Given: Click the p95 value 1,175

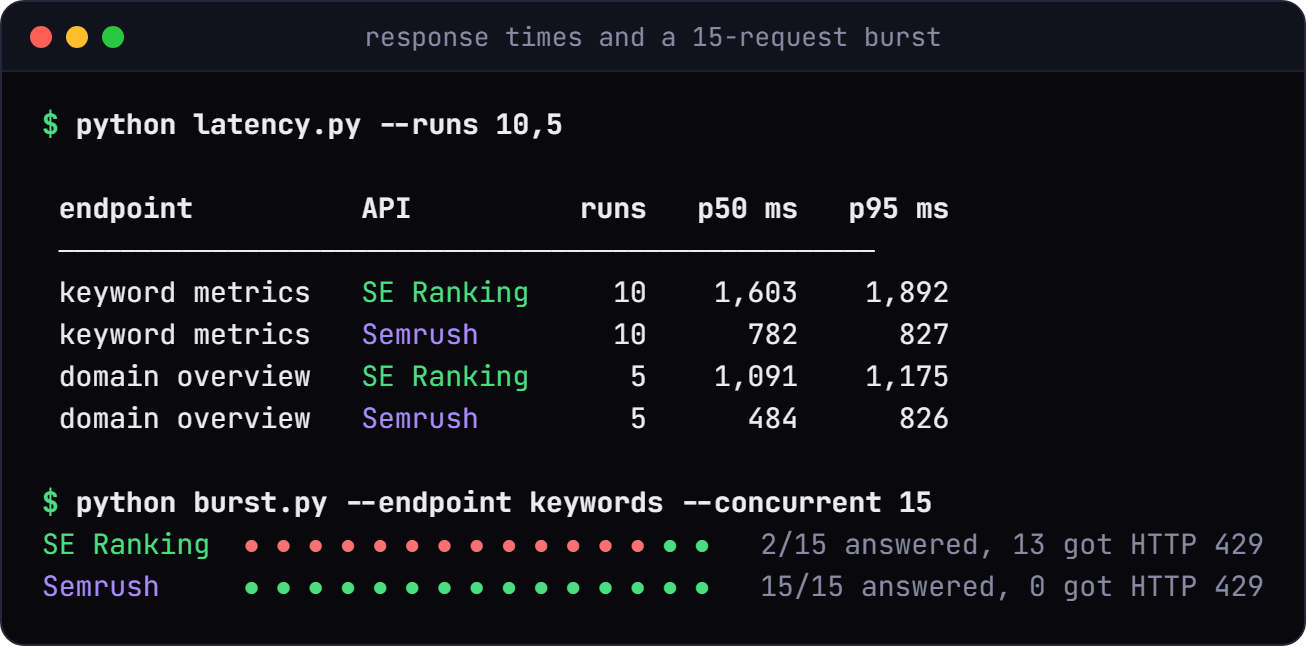Looking at the screenshot, I should [907, 377].
